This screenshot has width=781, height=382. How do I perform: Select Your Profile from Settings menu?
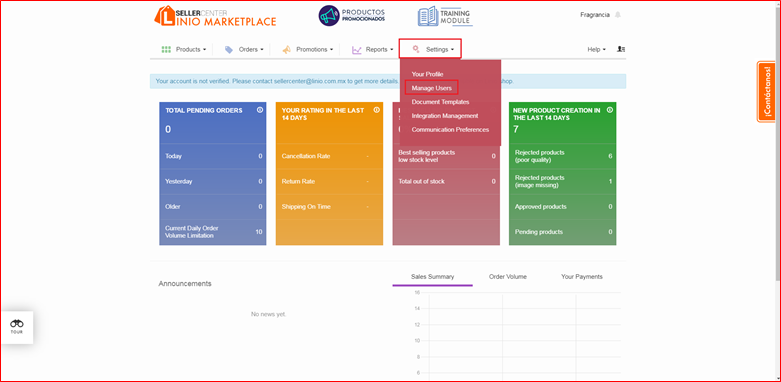427,74
